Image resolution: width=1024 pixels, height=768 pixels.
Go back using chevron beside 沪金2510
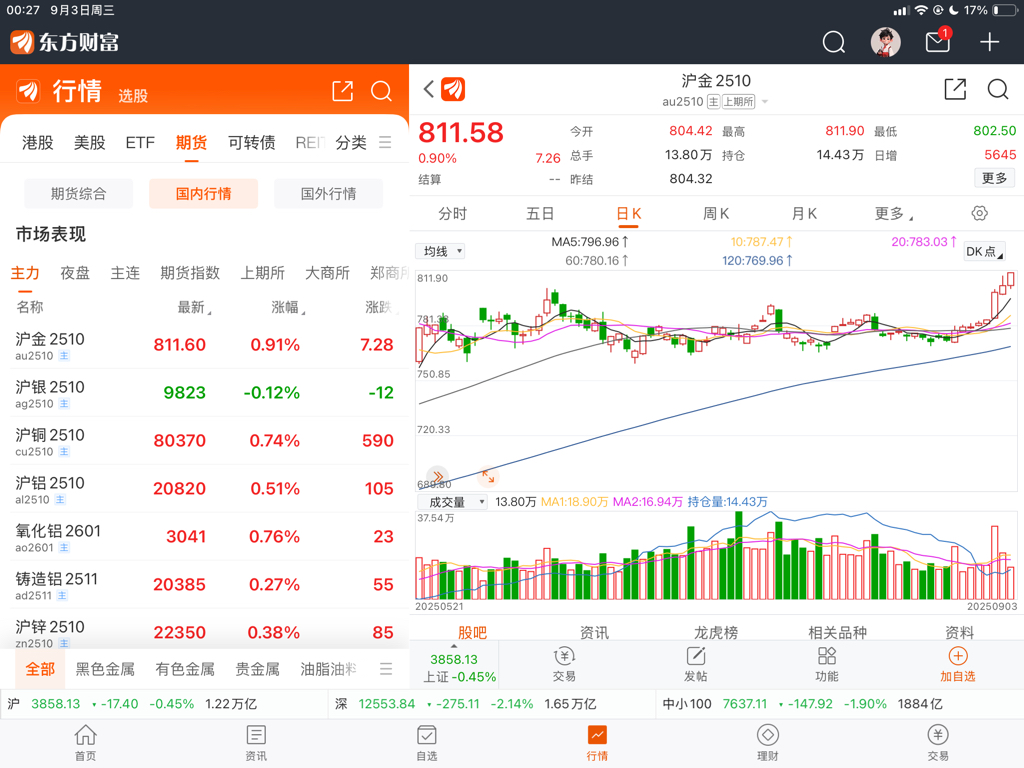[x=428, y=89]
